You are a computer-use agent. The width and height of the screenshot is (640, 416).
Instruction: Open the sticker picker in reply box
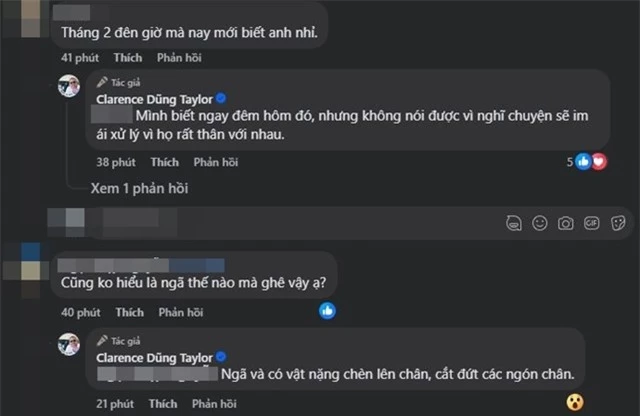617,221
